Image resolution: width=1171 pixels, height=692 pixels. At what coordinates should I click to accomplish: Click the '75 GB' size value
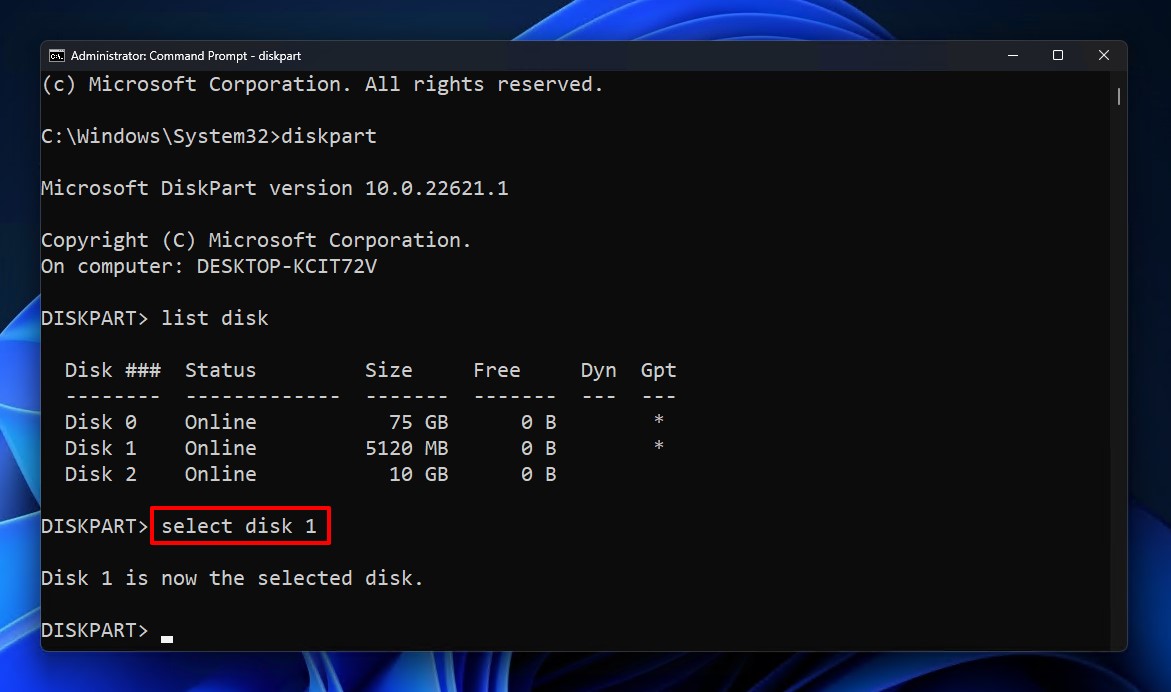click(x=418, y=422)
